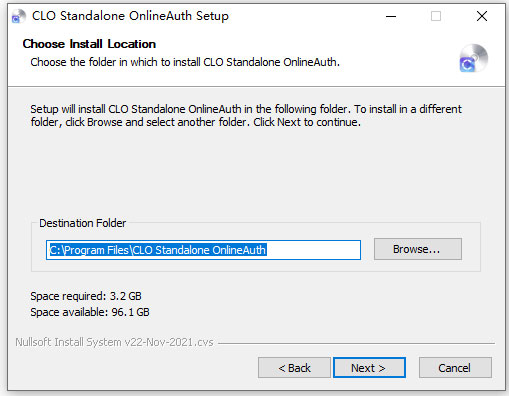
Task: Click the Destination Folder group label
Action: (x=83, y=223)
